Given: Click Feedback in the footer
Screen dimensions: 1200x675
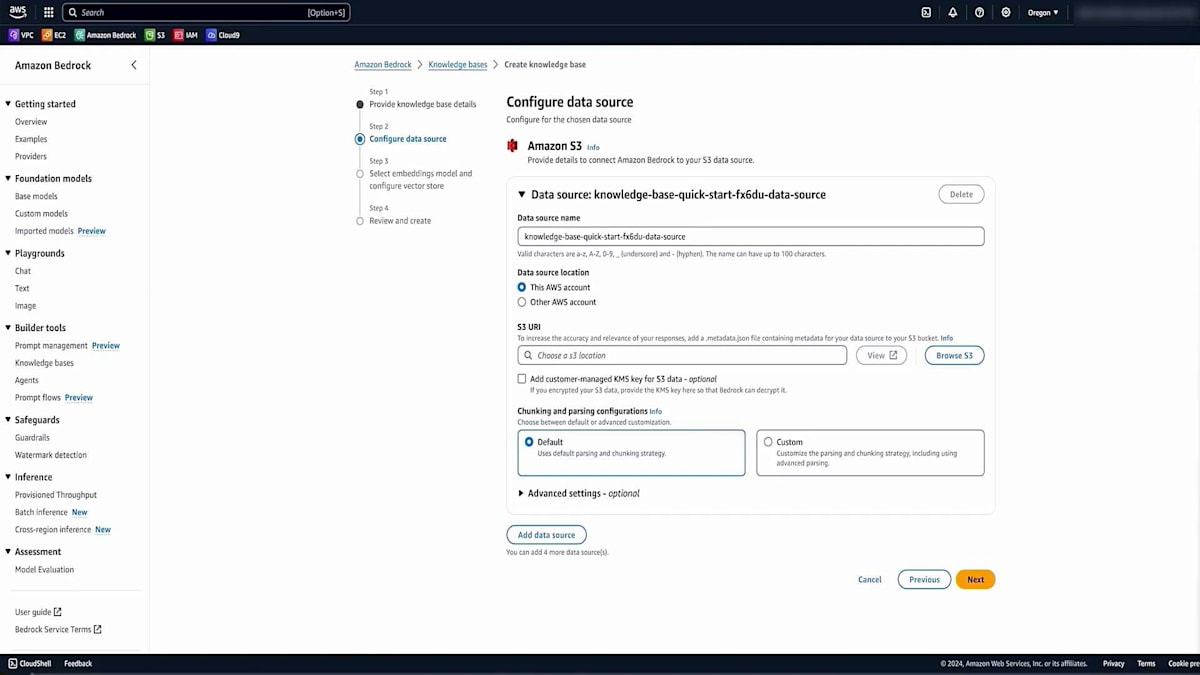Looking at the screenshot, I should 78,664.
